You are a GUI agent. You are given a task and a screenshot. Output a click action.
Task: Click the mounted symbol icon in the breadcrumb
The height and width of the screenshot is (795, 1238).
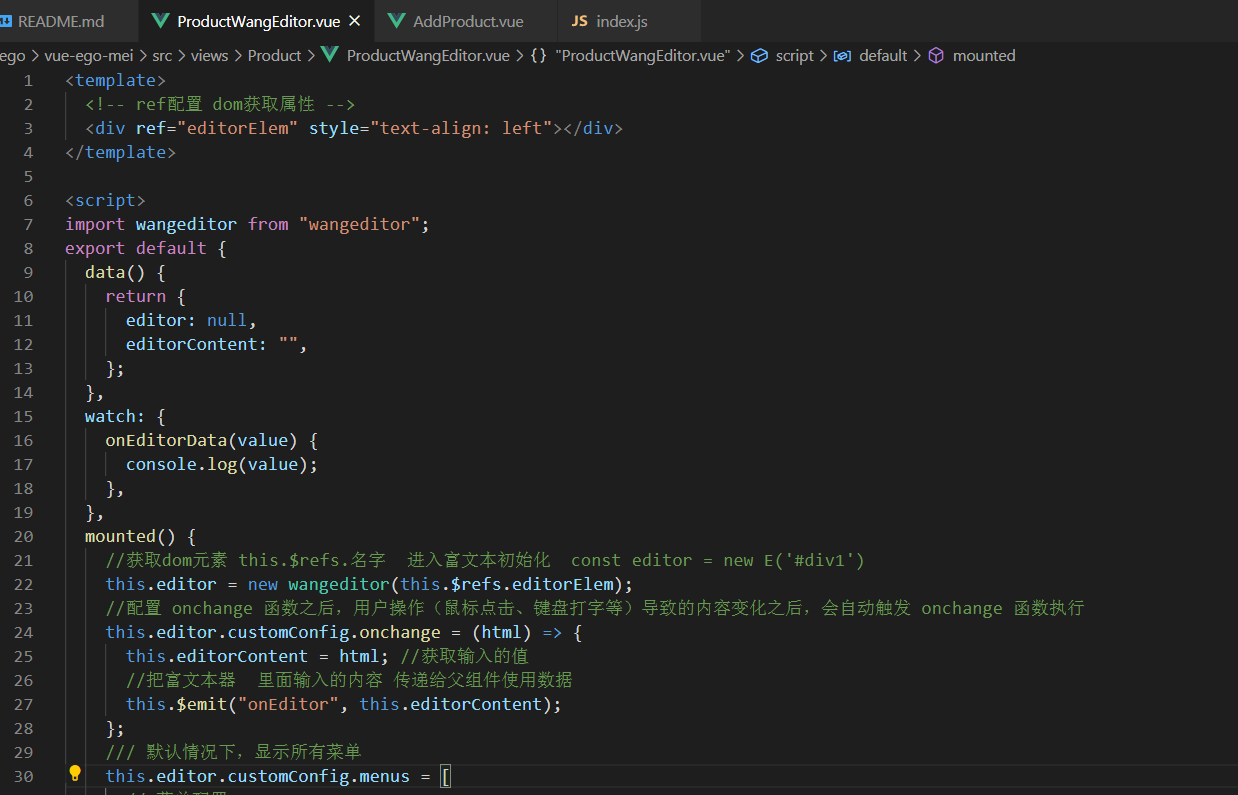(936, 56)
